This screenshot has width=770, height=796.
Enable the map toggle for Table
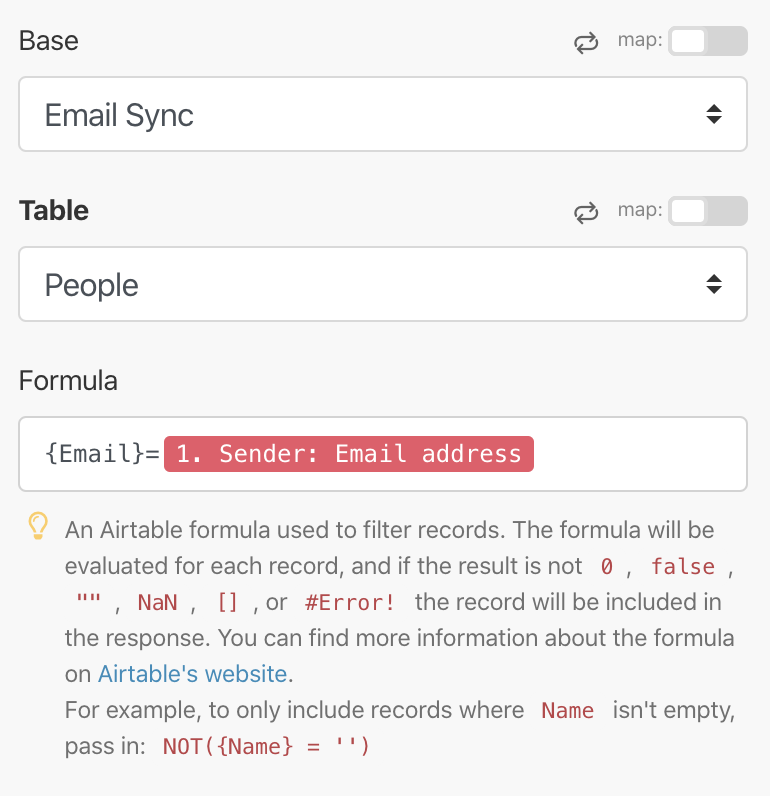tap(708, 211)
